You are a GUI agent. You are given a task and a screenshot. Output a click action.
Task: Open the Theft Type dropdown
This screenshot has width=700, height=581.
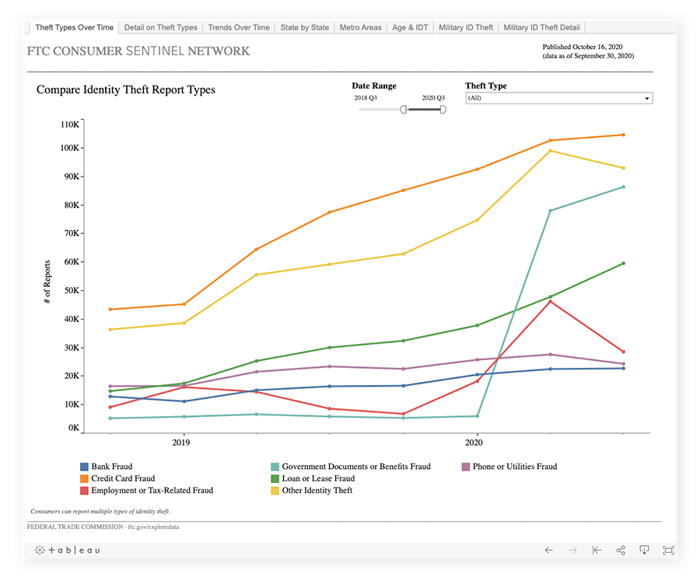pos(558,98)
